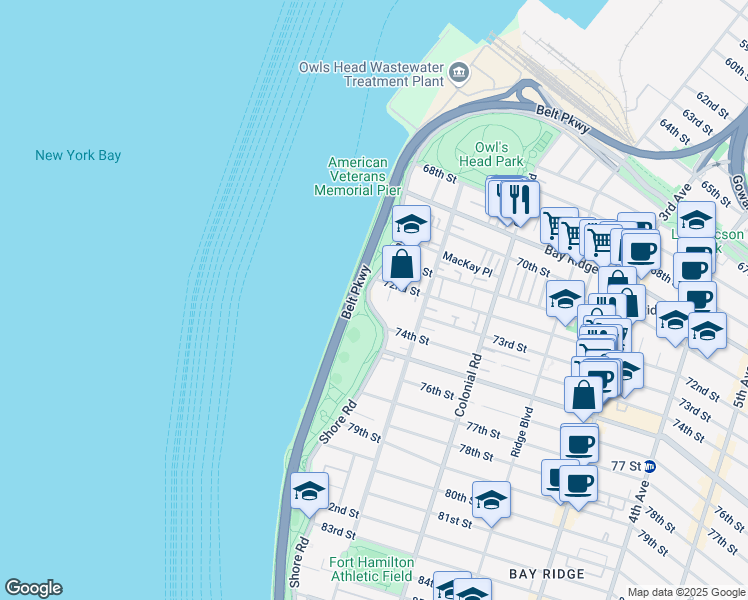748x600 pixels.
Task: Select the Owl's Head Park label
Action: pos(491,154)
